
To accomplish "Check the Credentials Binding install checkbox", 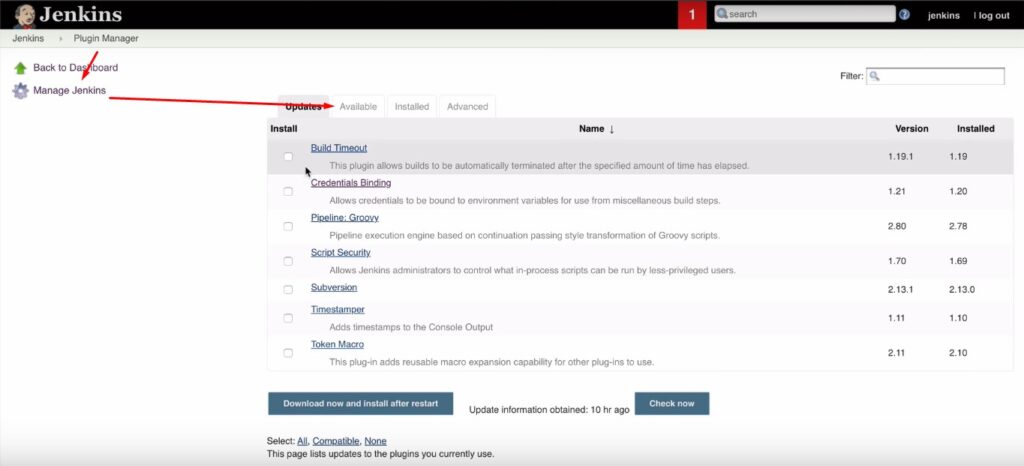I will tap(288, 192).
